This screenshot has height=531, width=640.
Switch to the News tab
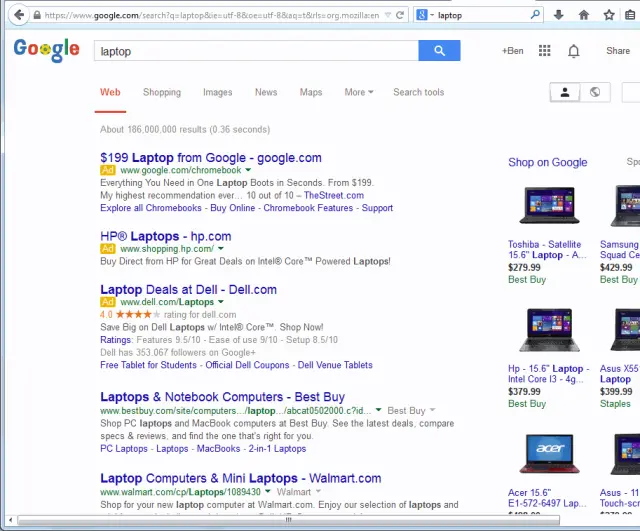266,92
